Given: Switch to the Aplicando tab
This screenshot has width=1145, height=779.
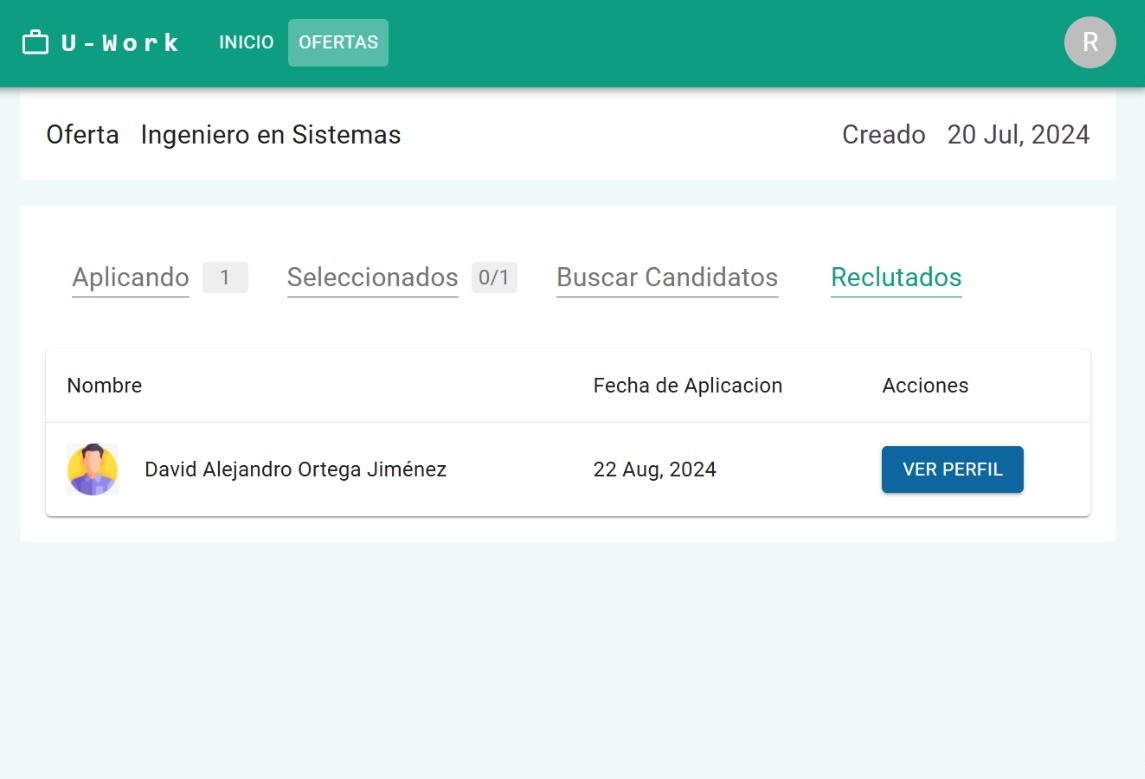Looking at the screenshot, I should (x=129, y=277).
